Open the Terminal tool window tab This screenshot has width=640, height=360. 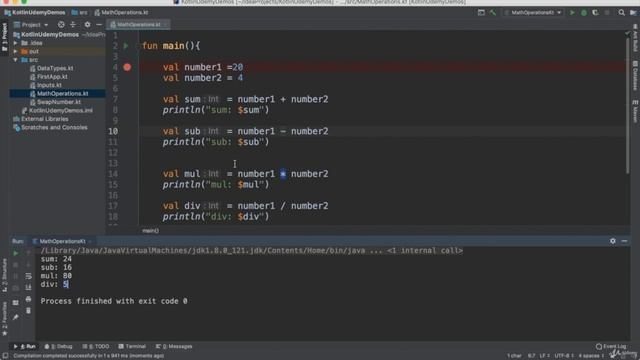coord(132,347)
